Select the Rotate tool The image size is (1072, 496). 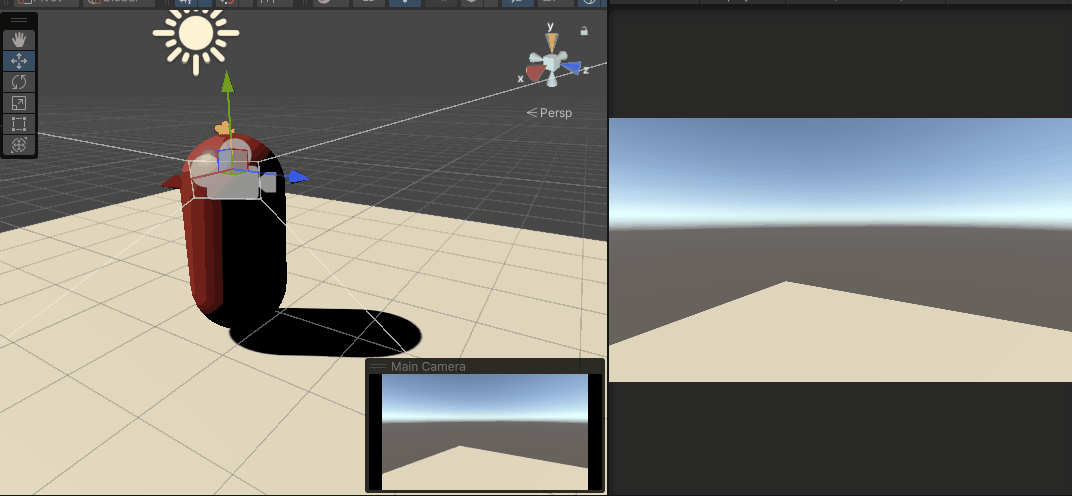point(18,82)
